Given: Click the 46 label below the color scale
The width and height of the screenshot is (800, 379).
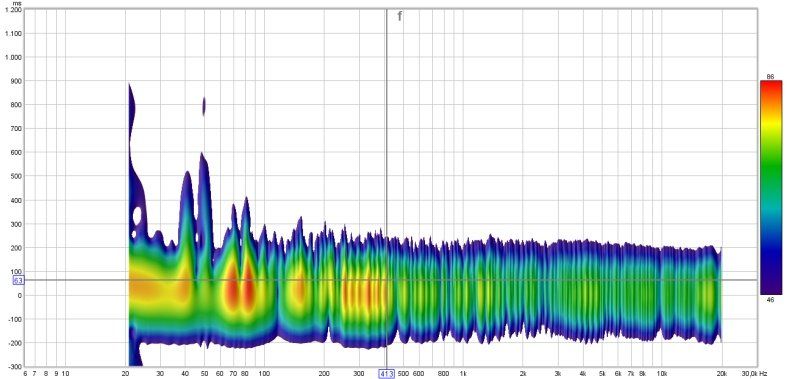Looking at the screenshot, I should pos(770,299).
